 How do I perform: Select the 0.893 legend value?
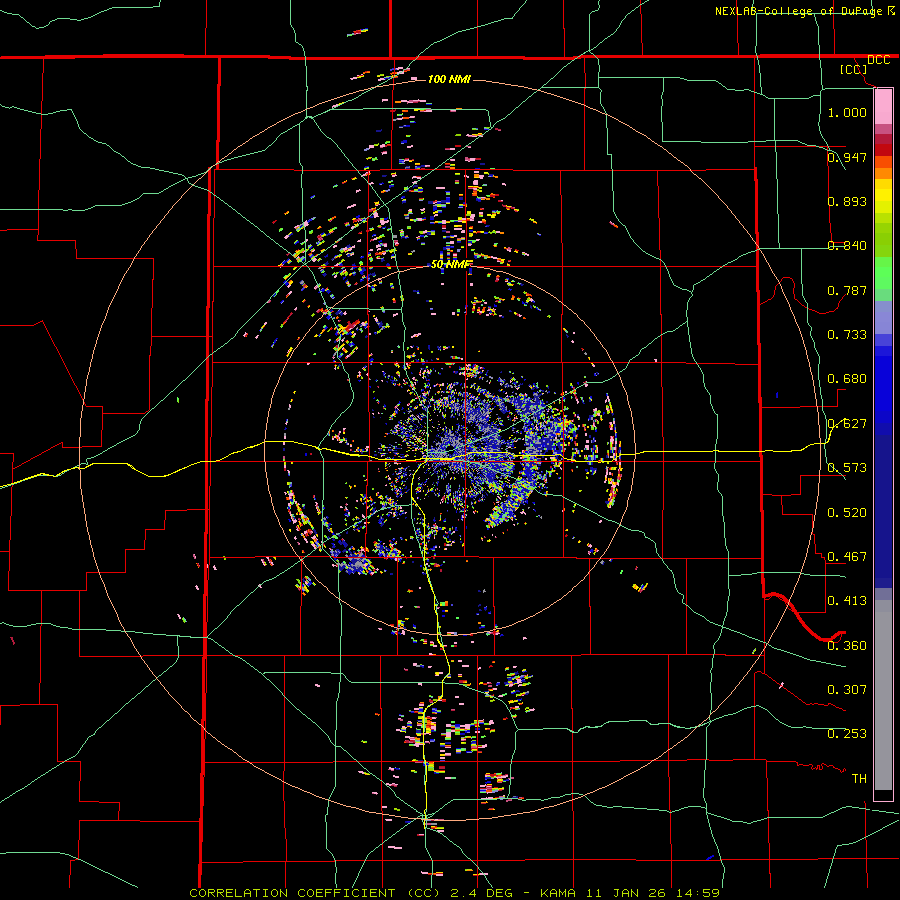click(847, 201)
